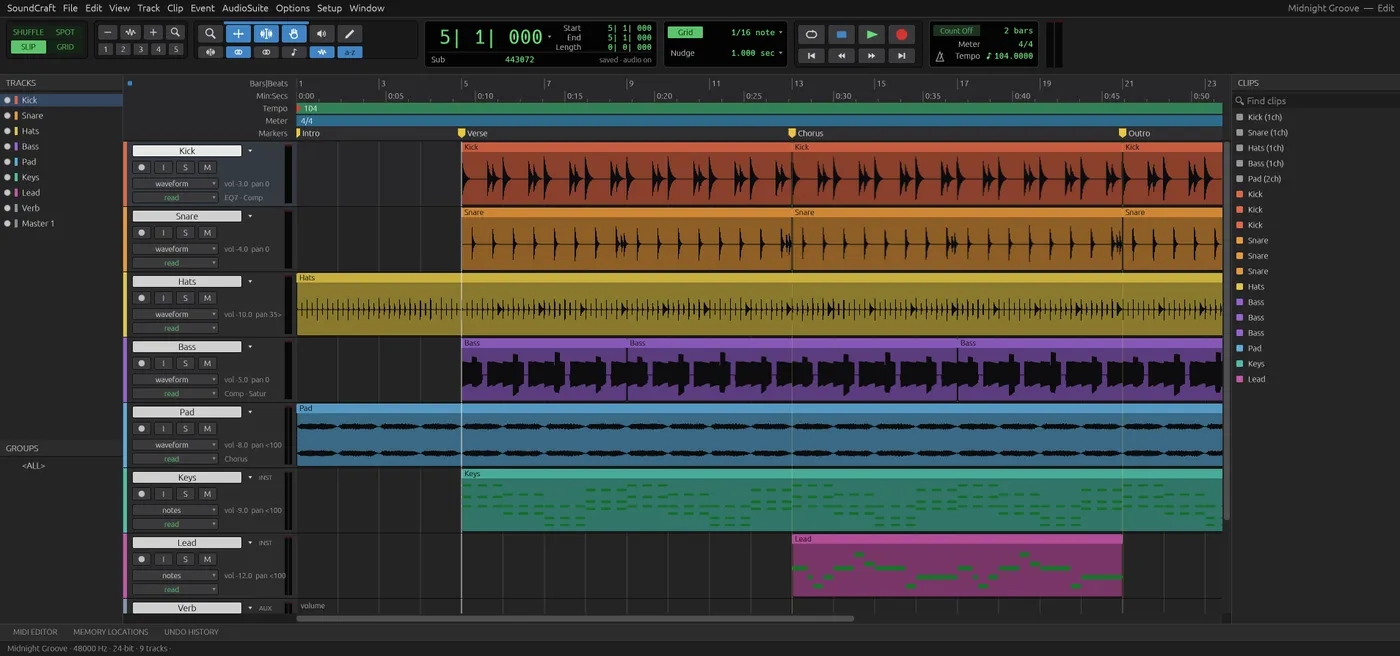
Task: Enable Shuffle edit mode
Action: click(x=28, y=32)
